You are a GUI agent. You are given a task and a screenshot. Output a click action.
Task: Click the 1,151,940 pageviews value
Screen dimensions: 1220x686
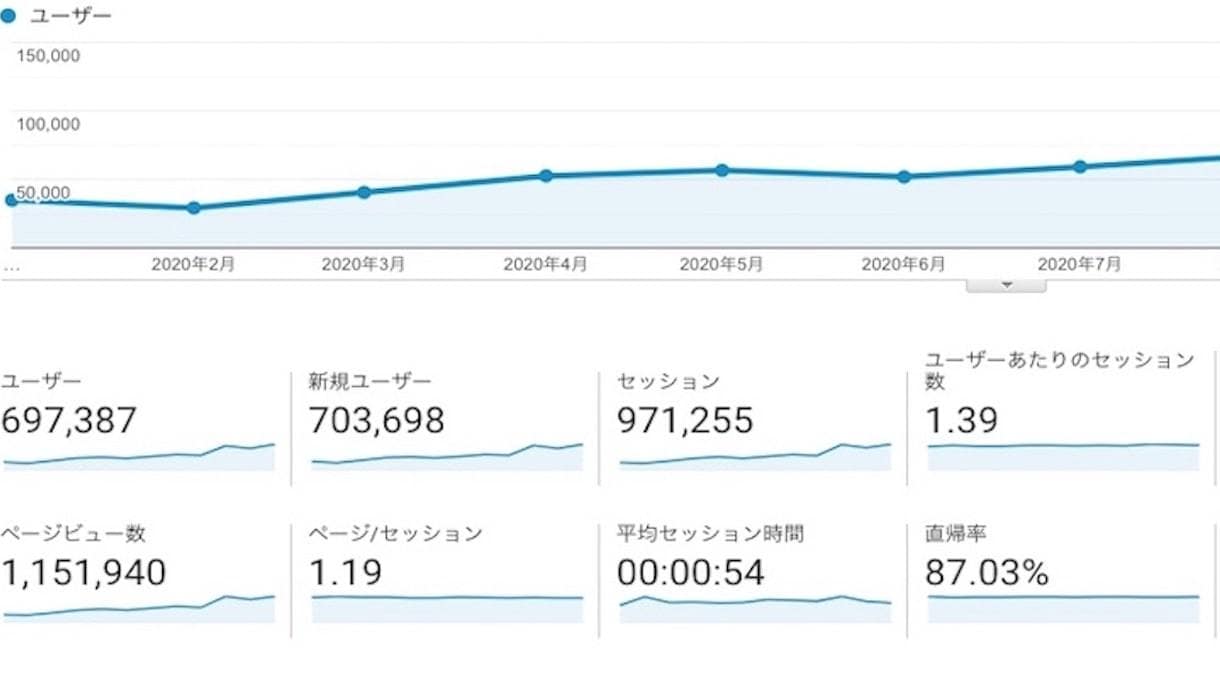click(83, 573)
